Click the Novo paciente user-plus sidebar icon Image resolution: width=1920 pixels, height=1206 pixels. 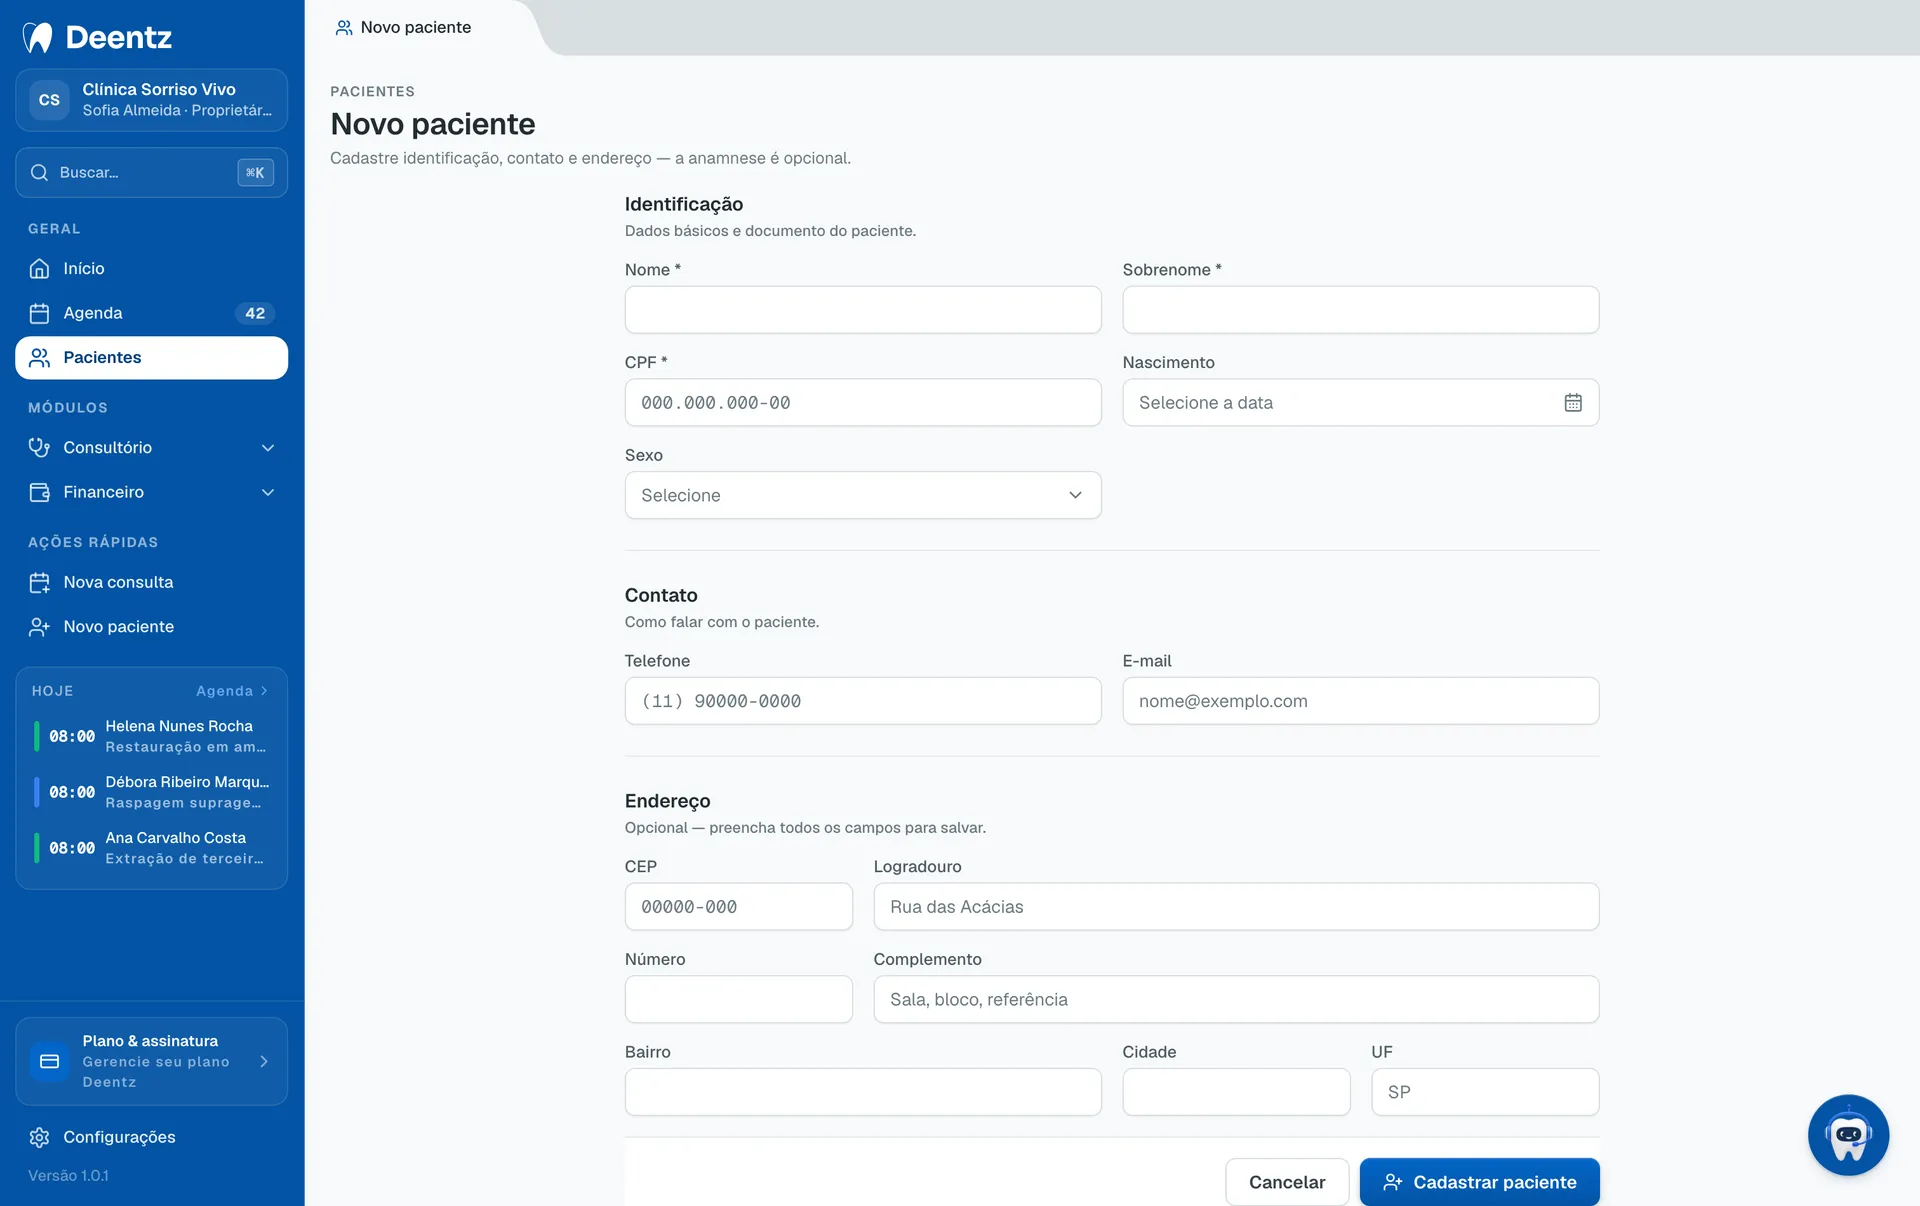click(39, 627)
